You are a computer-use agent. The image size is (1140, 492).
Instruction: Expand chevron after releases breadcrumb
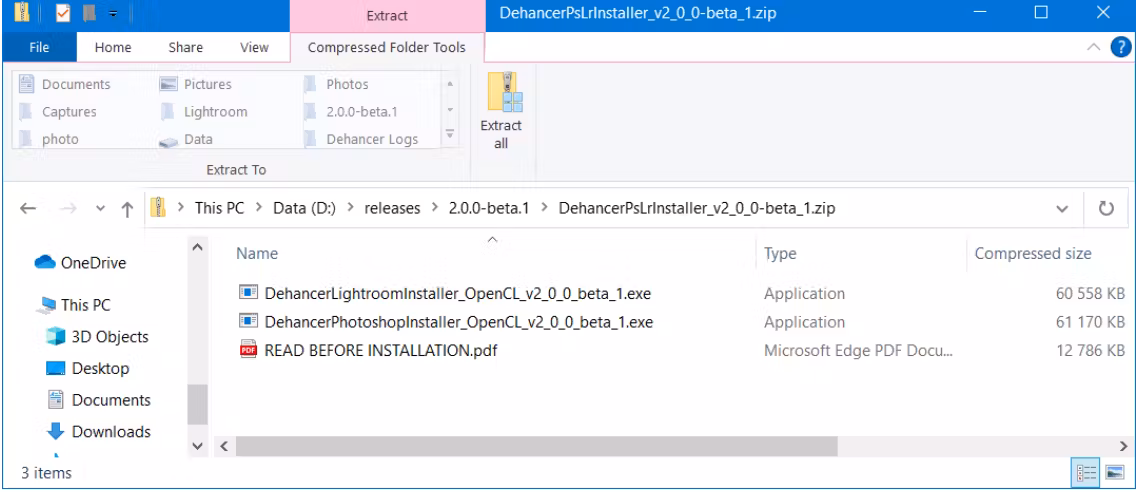(434, 209)
